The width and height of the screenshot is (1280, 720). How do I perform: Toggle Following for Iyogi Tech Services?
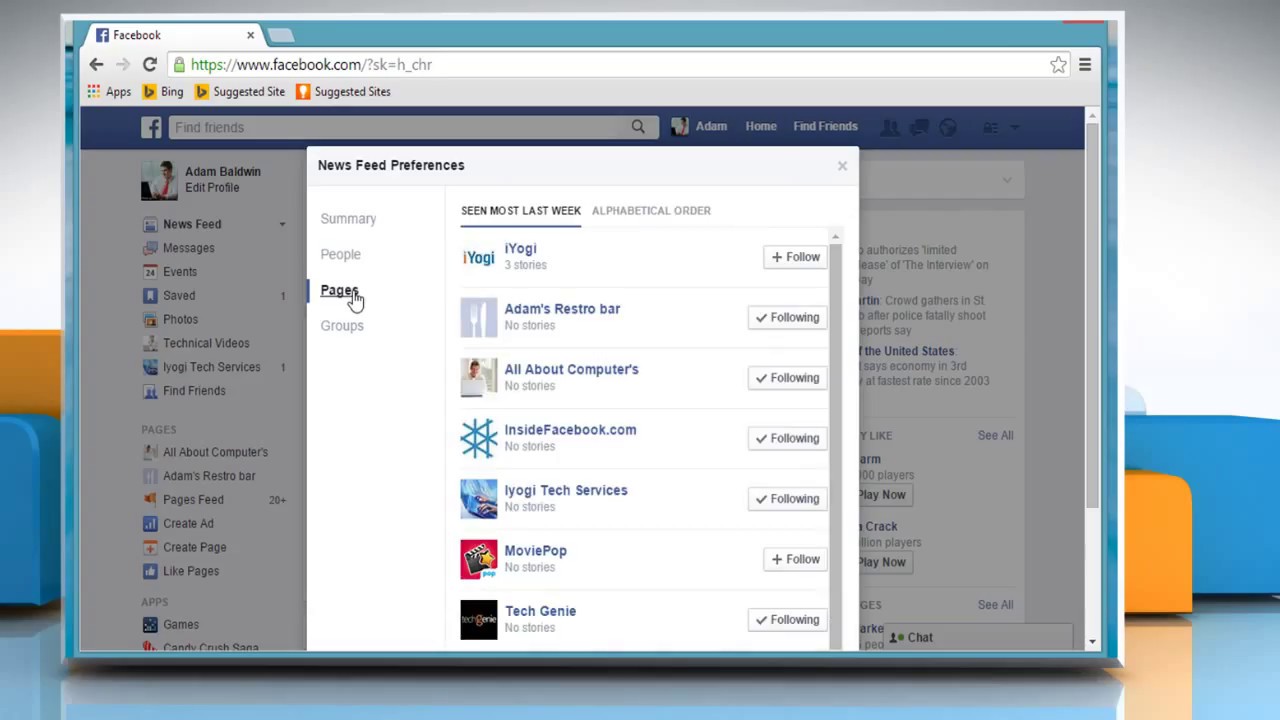[788, 499]
